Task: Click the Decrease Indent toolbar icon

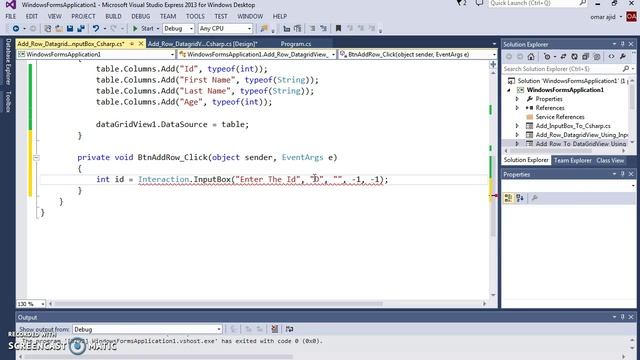Action: tap(287, 29)
